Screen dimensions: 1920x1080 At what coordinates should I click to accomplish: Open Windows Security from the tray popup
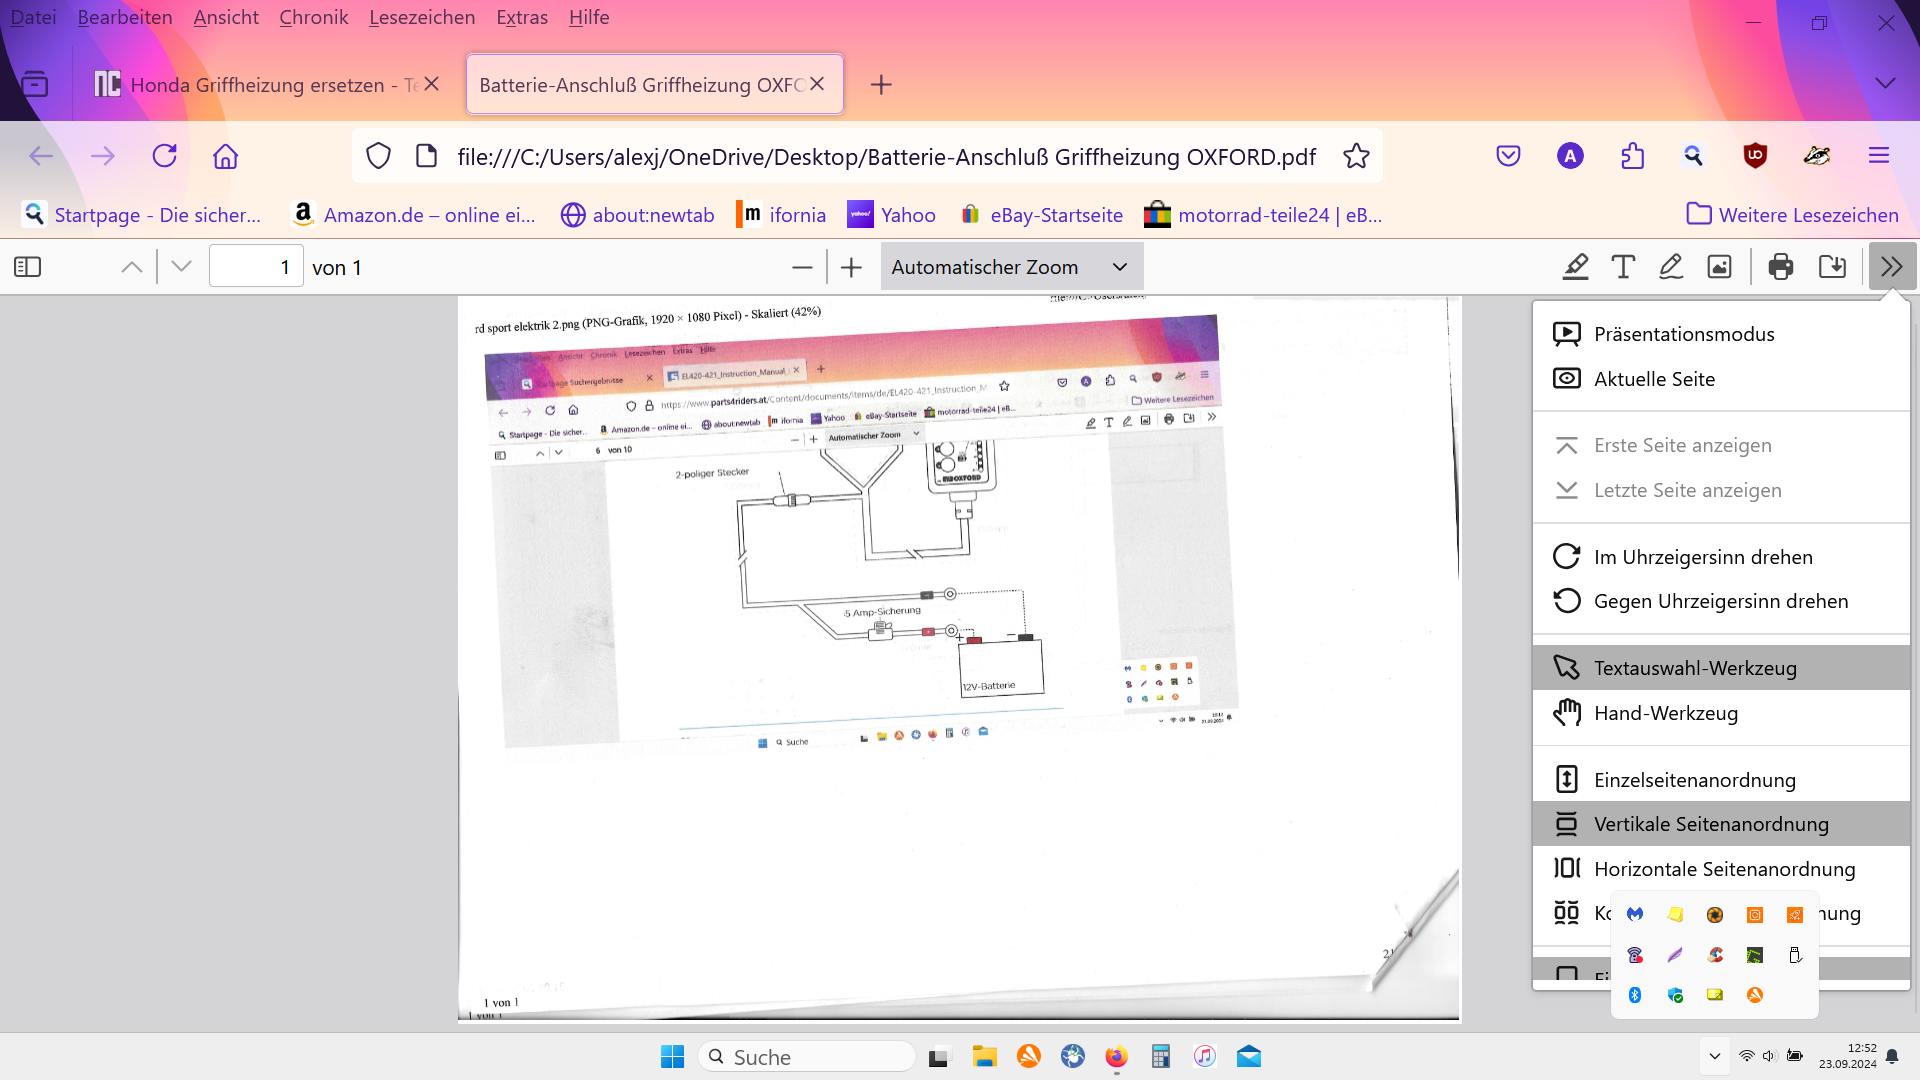(x=1675, y=995)
